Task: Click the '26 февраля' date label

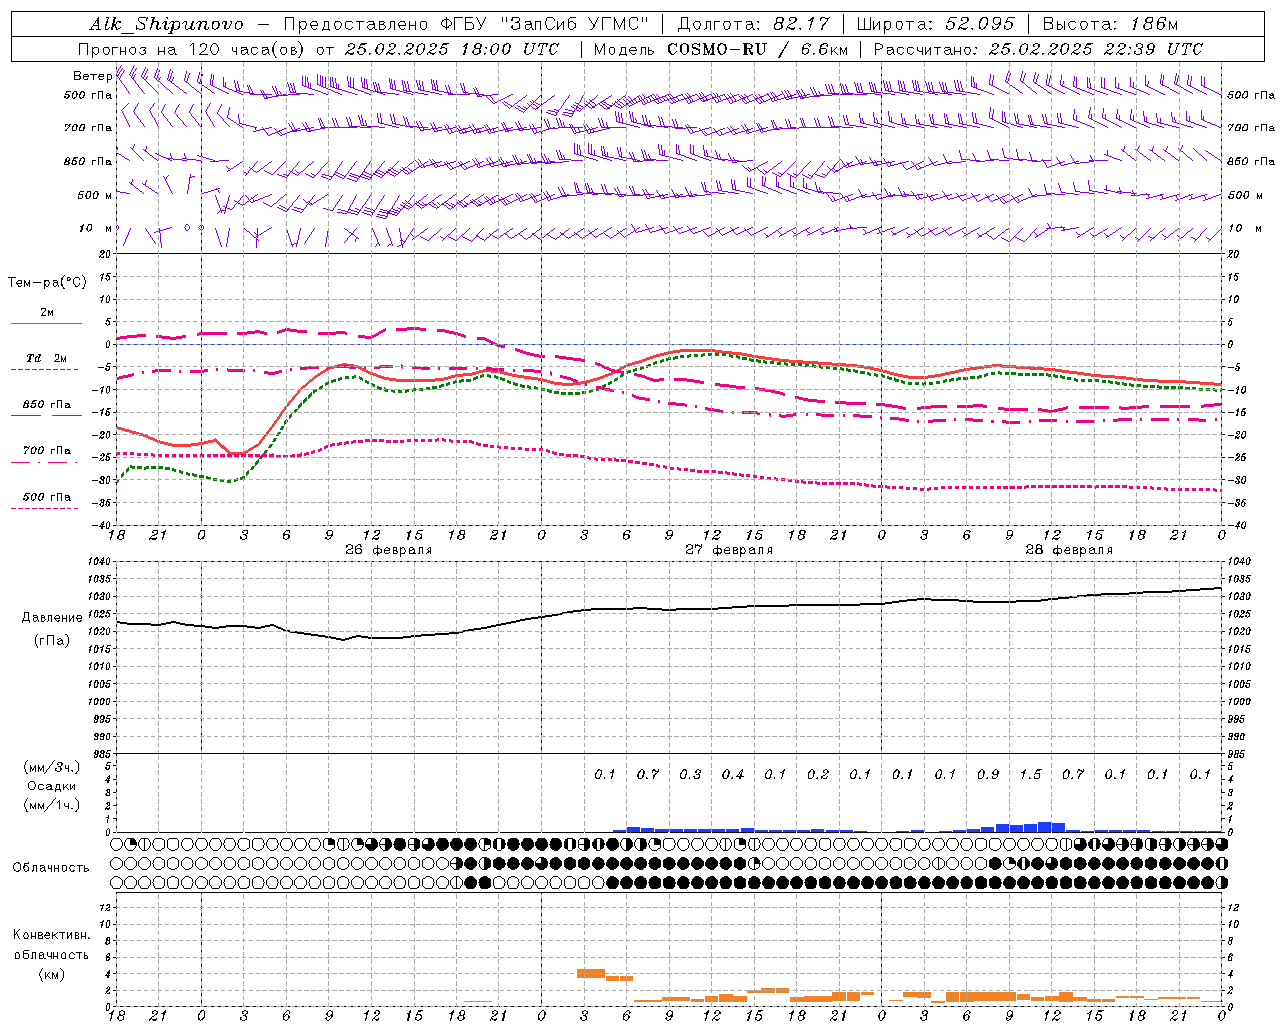Action: pos(389,550)
